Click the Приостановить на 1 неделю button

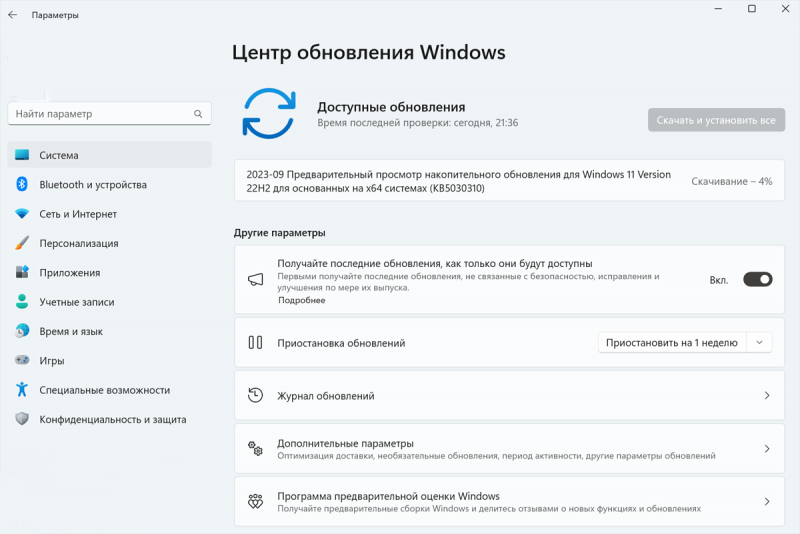tap(673, 342)
